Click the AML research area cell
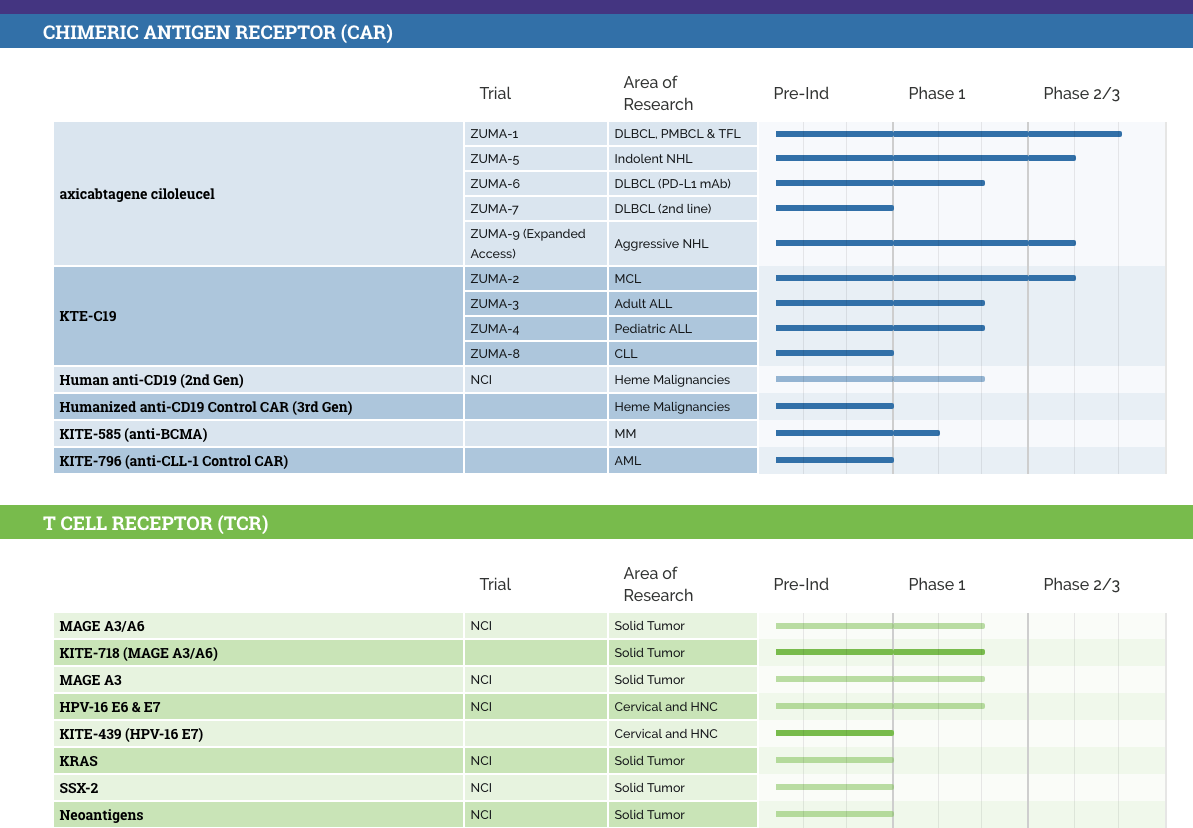The height and width of the screenshot is (828, 1193). (682, 460)
